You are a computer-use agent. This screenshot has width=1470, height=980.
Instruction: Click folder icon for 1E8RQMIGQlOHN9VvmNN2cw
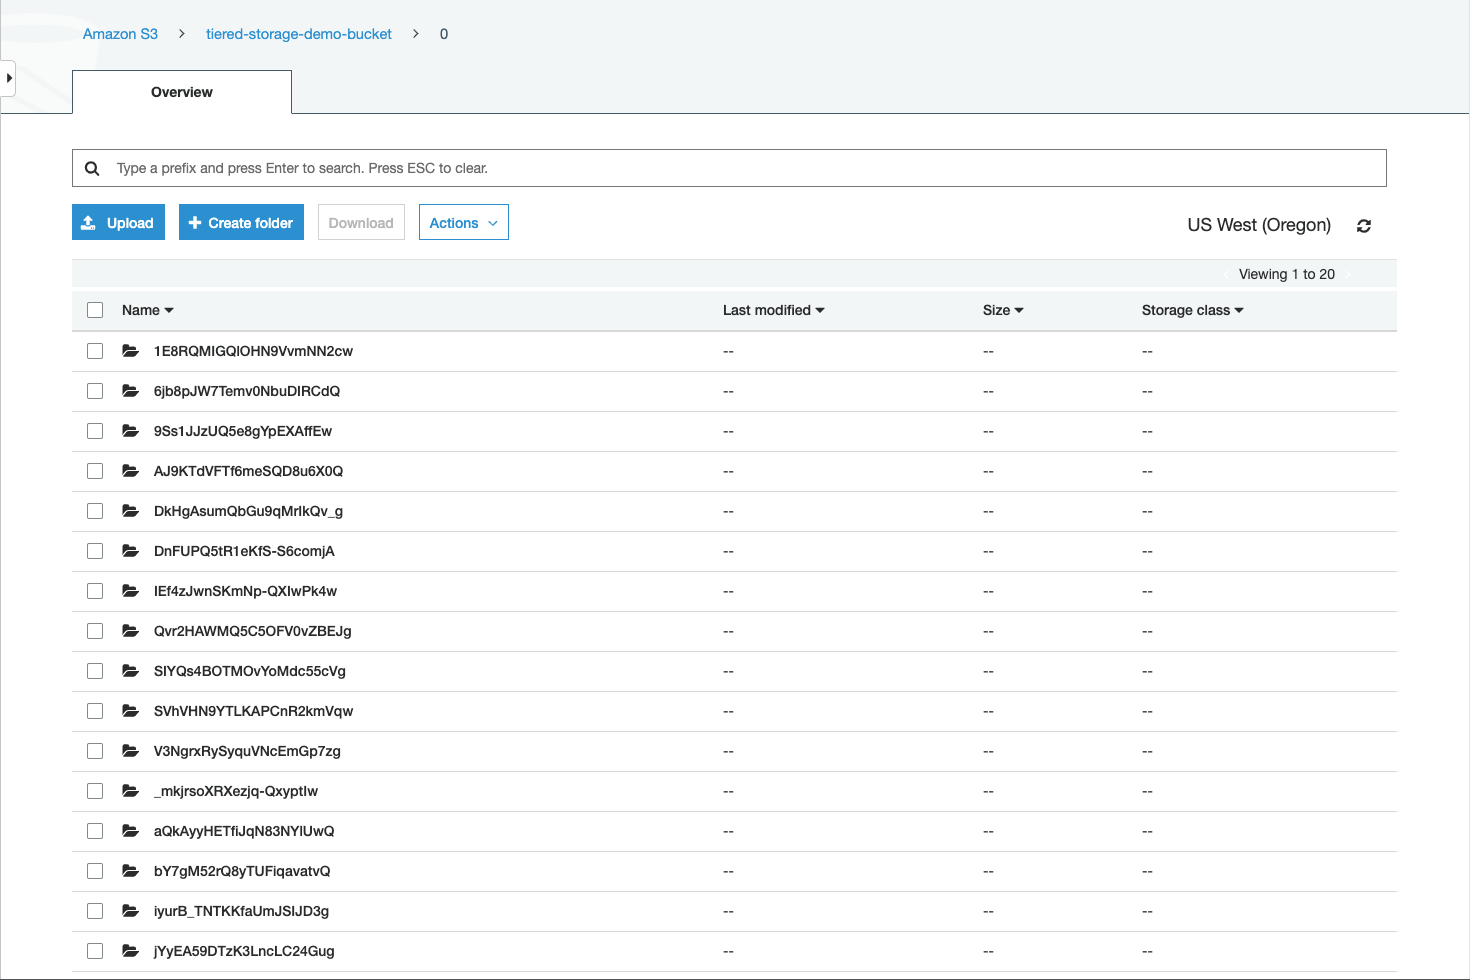130,351
